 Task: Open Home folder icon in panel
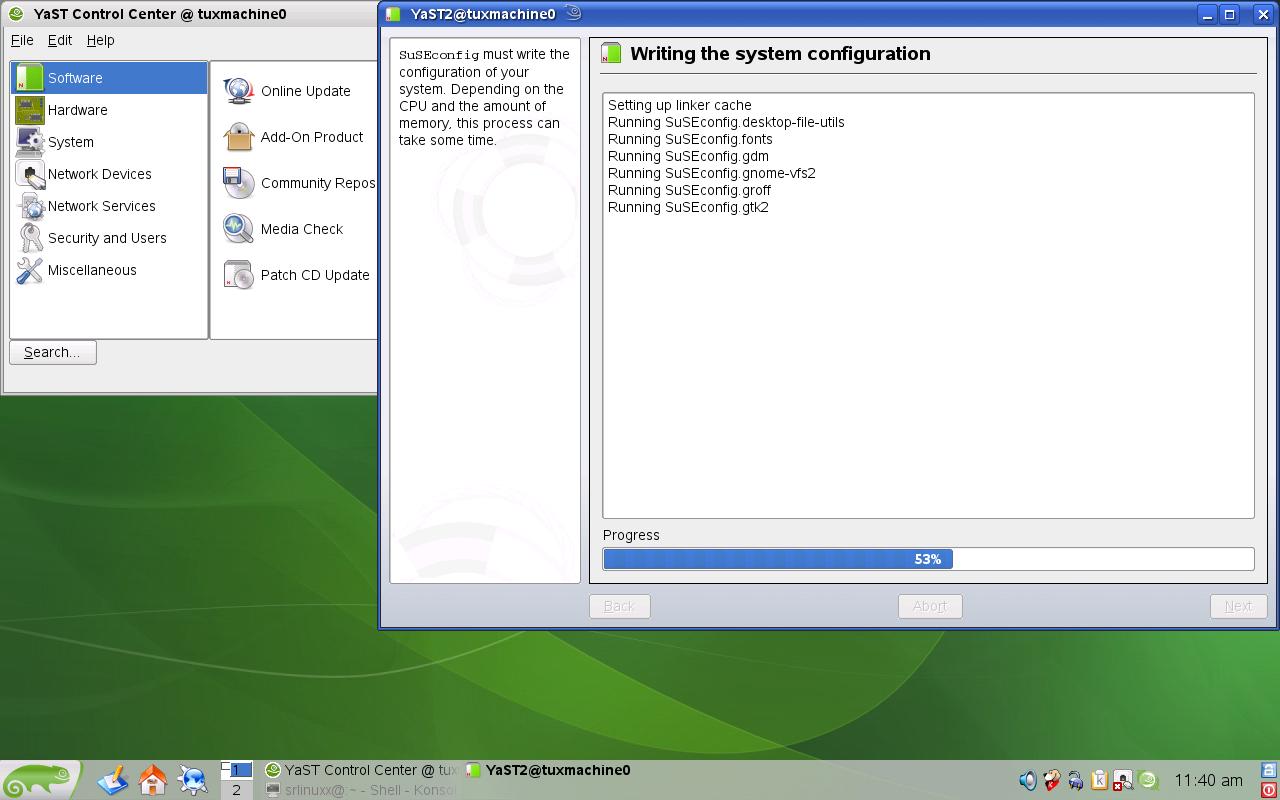pyautogui.click(x=153, y=780)
